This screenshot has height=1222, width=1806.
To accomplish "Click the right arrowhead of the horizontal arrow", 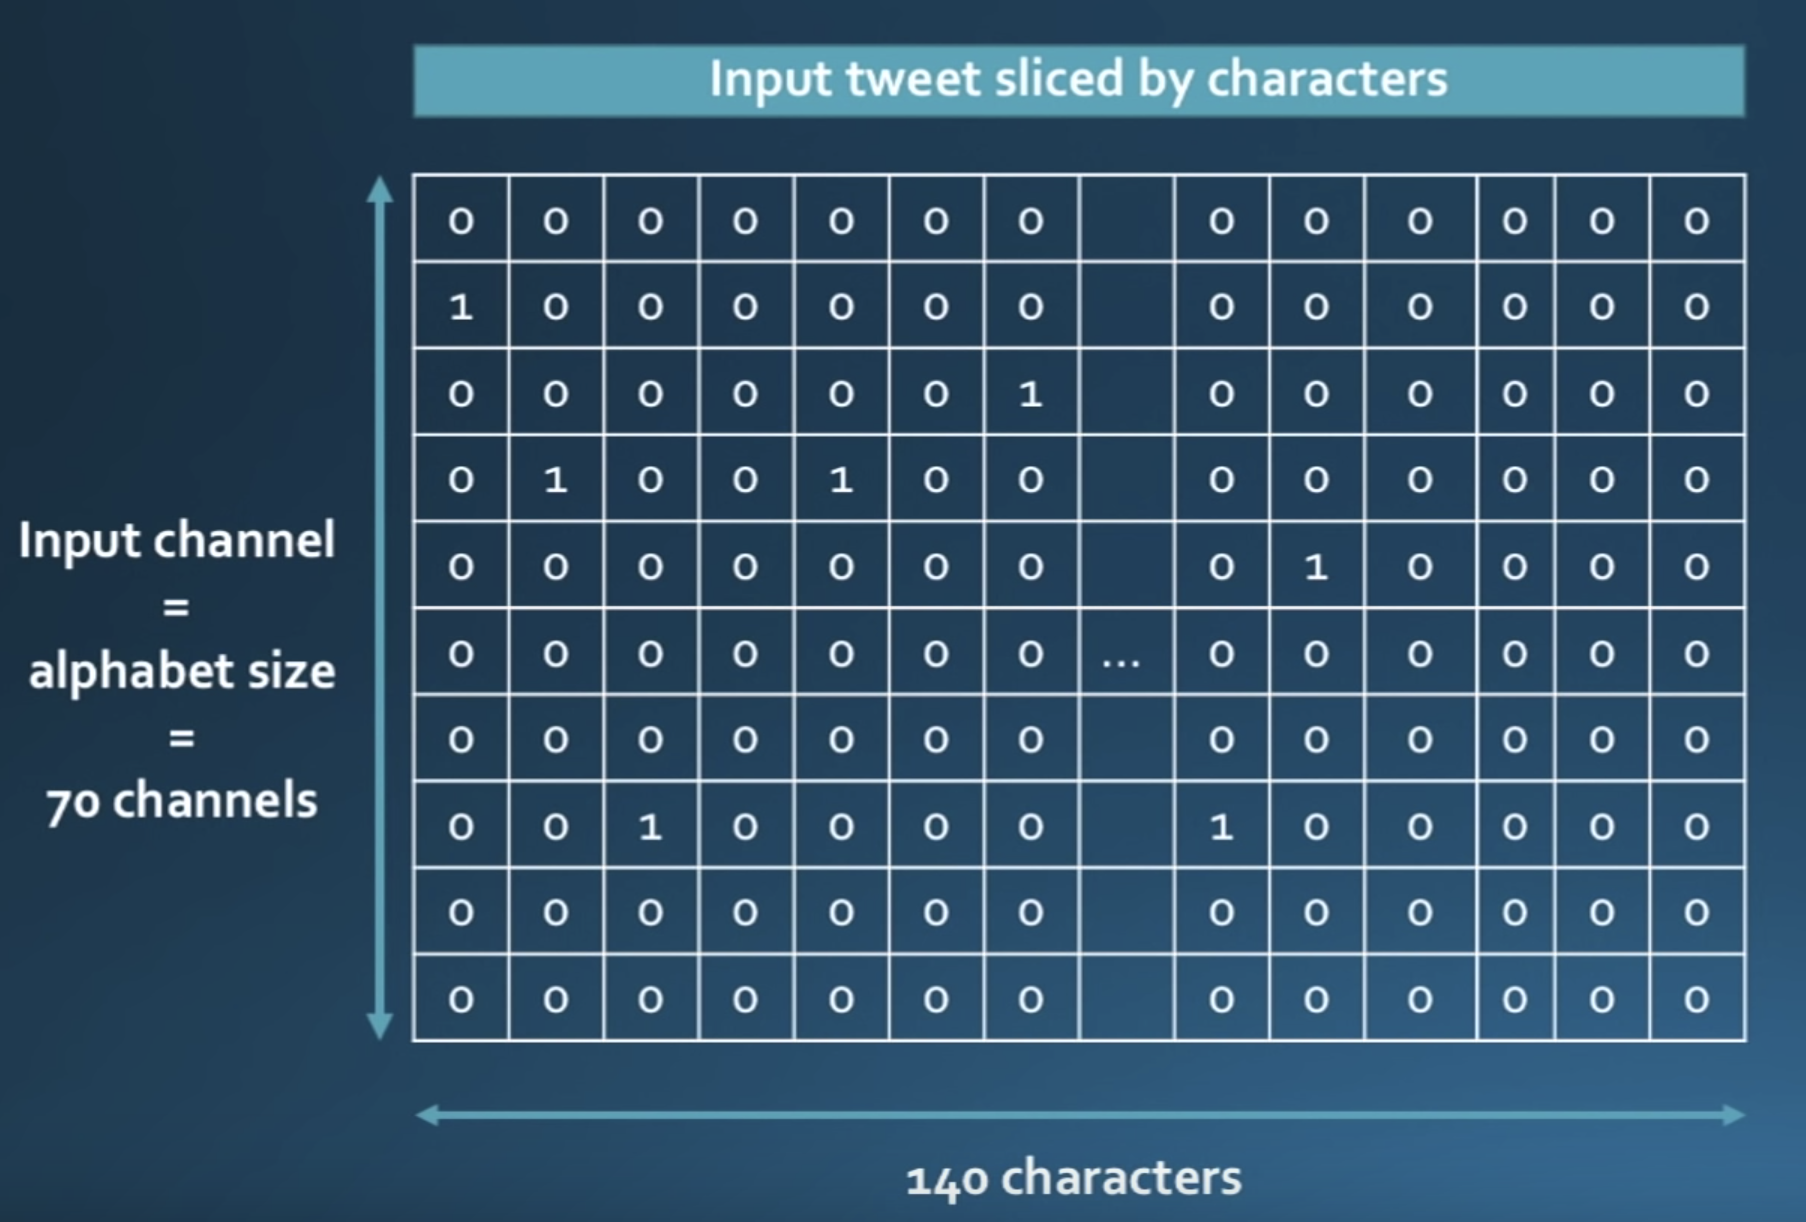I will tap(1733, 1115).
